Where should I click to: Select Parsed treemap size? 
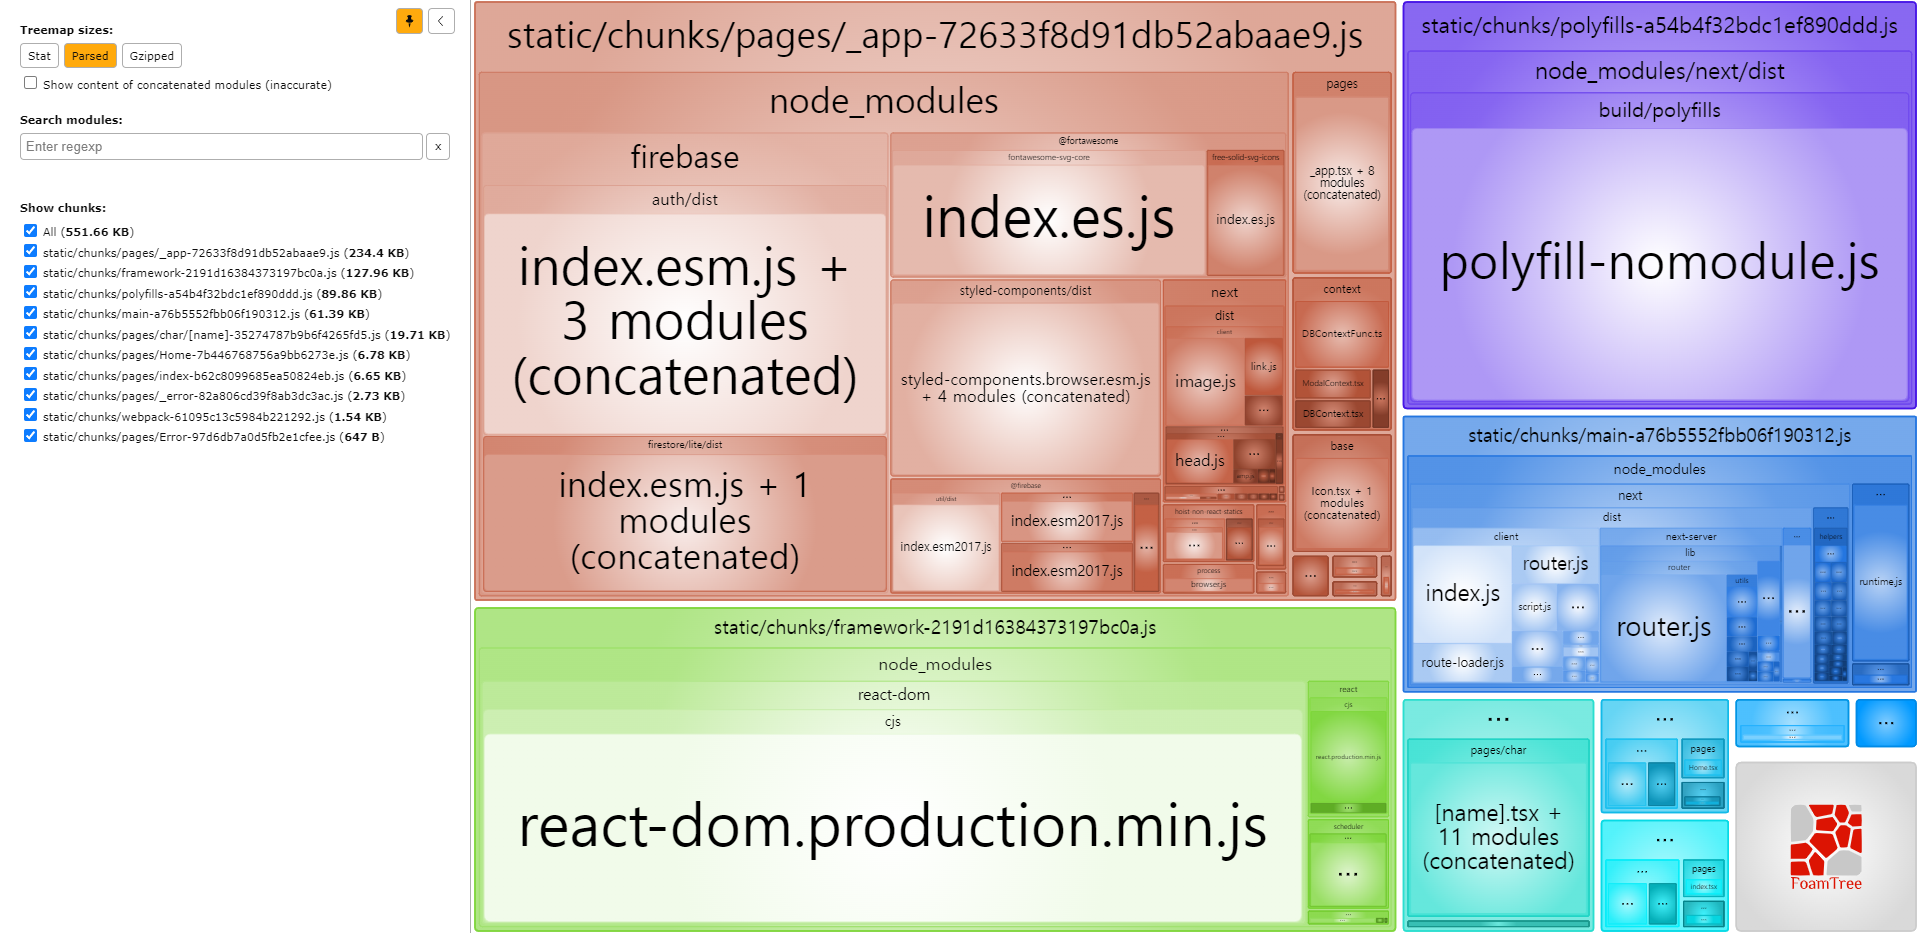(x=90, y=56)
